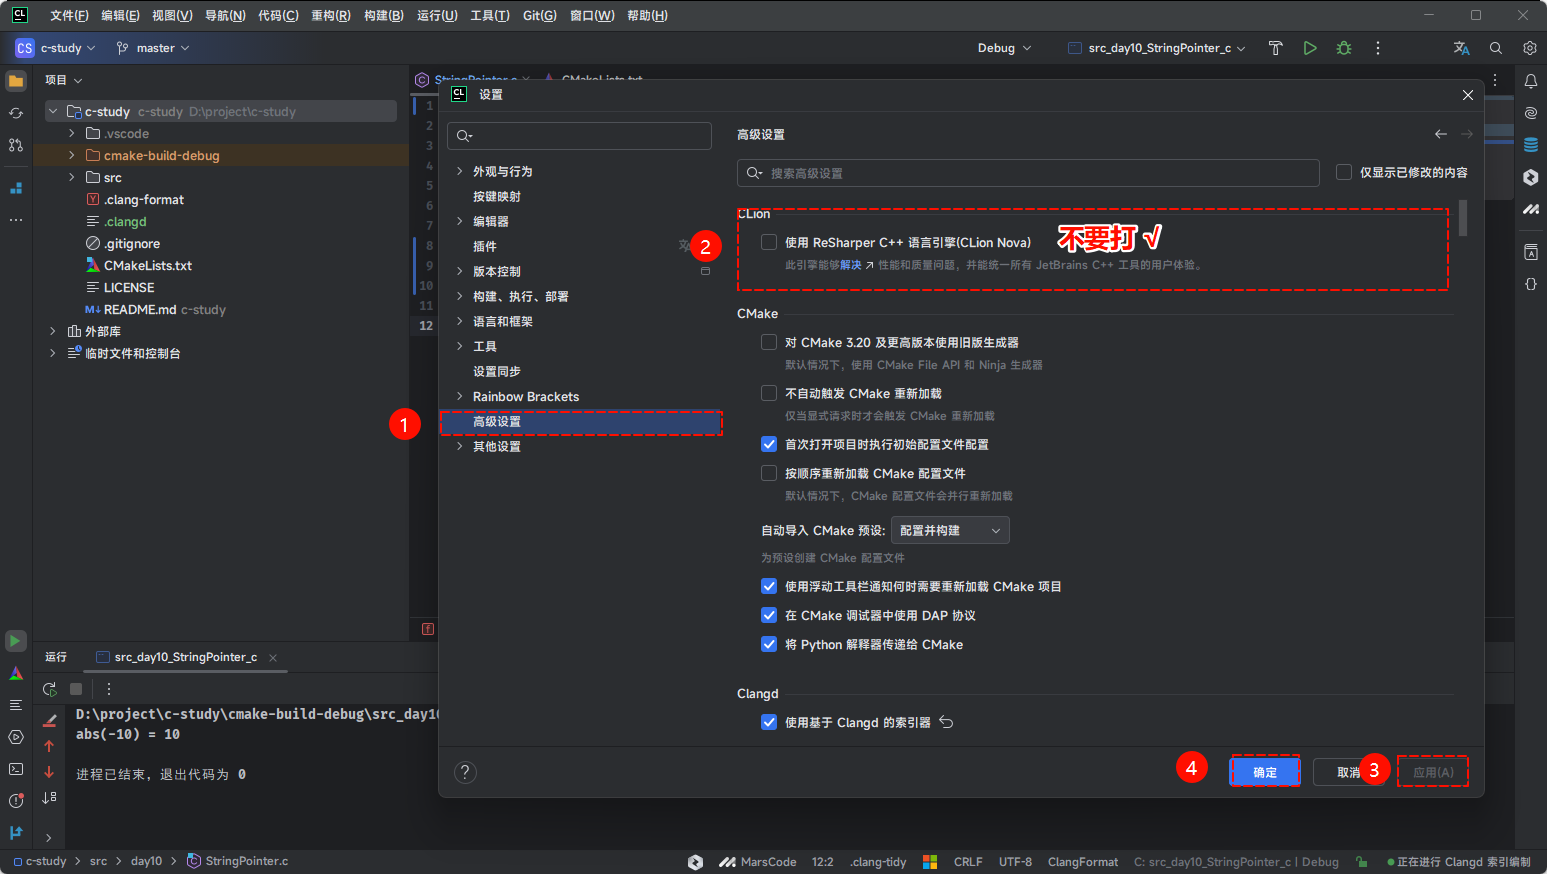The width and height of the screenshot is (1547, 874).
Task: Open the Git tool window icon
Action: (x=15, y=831)
